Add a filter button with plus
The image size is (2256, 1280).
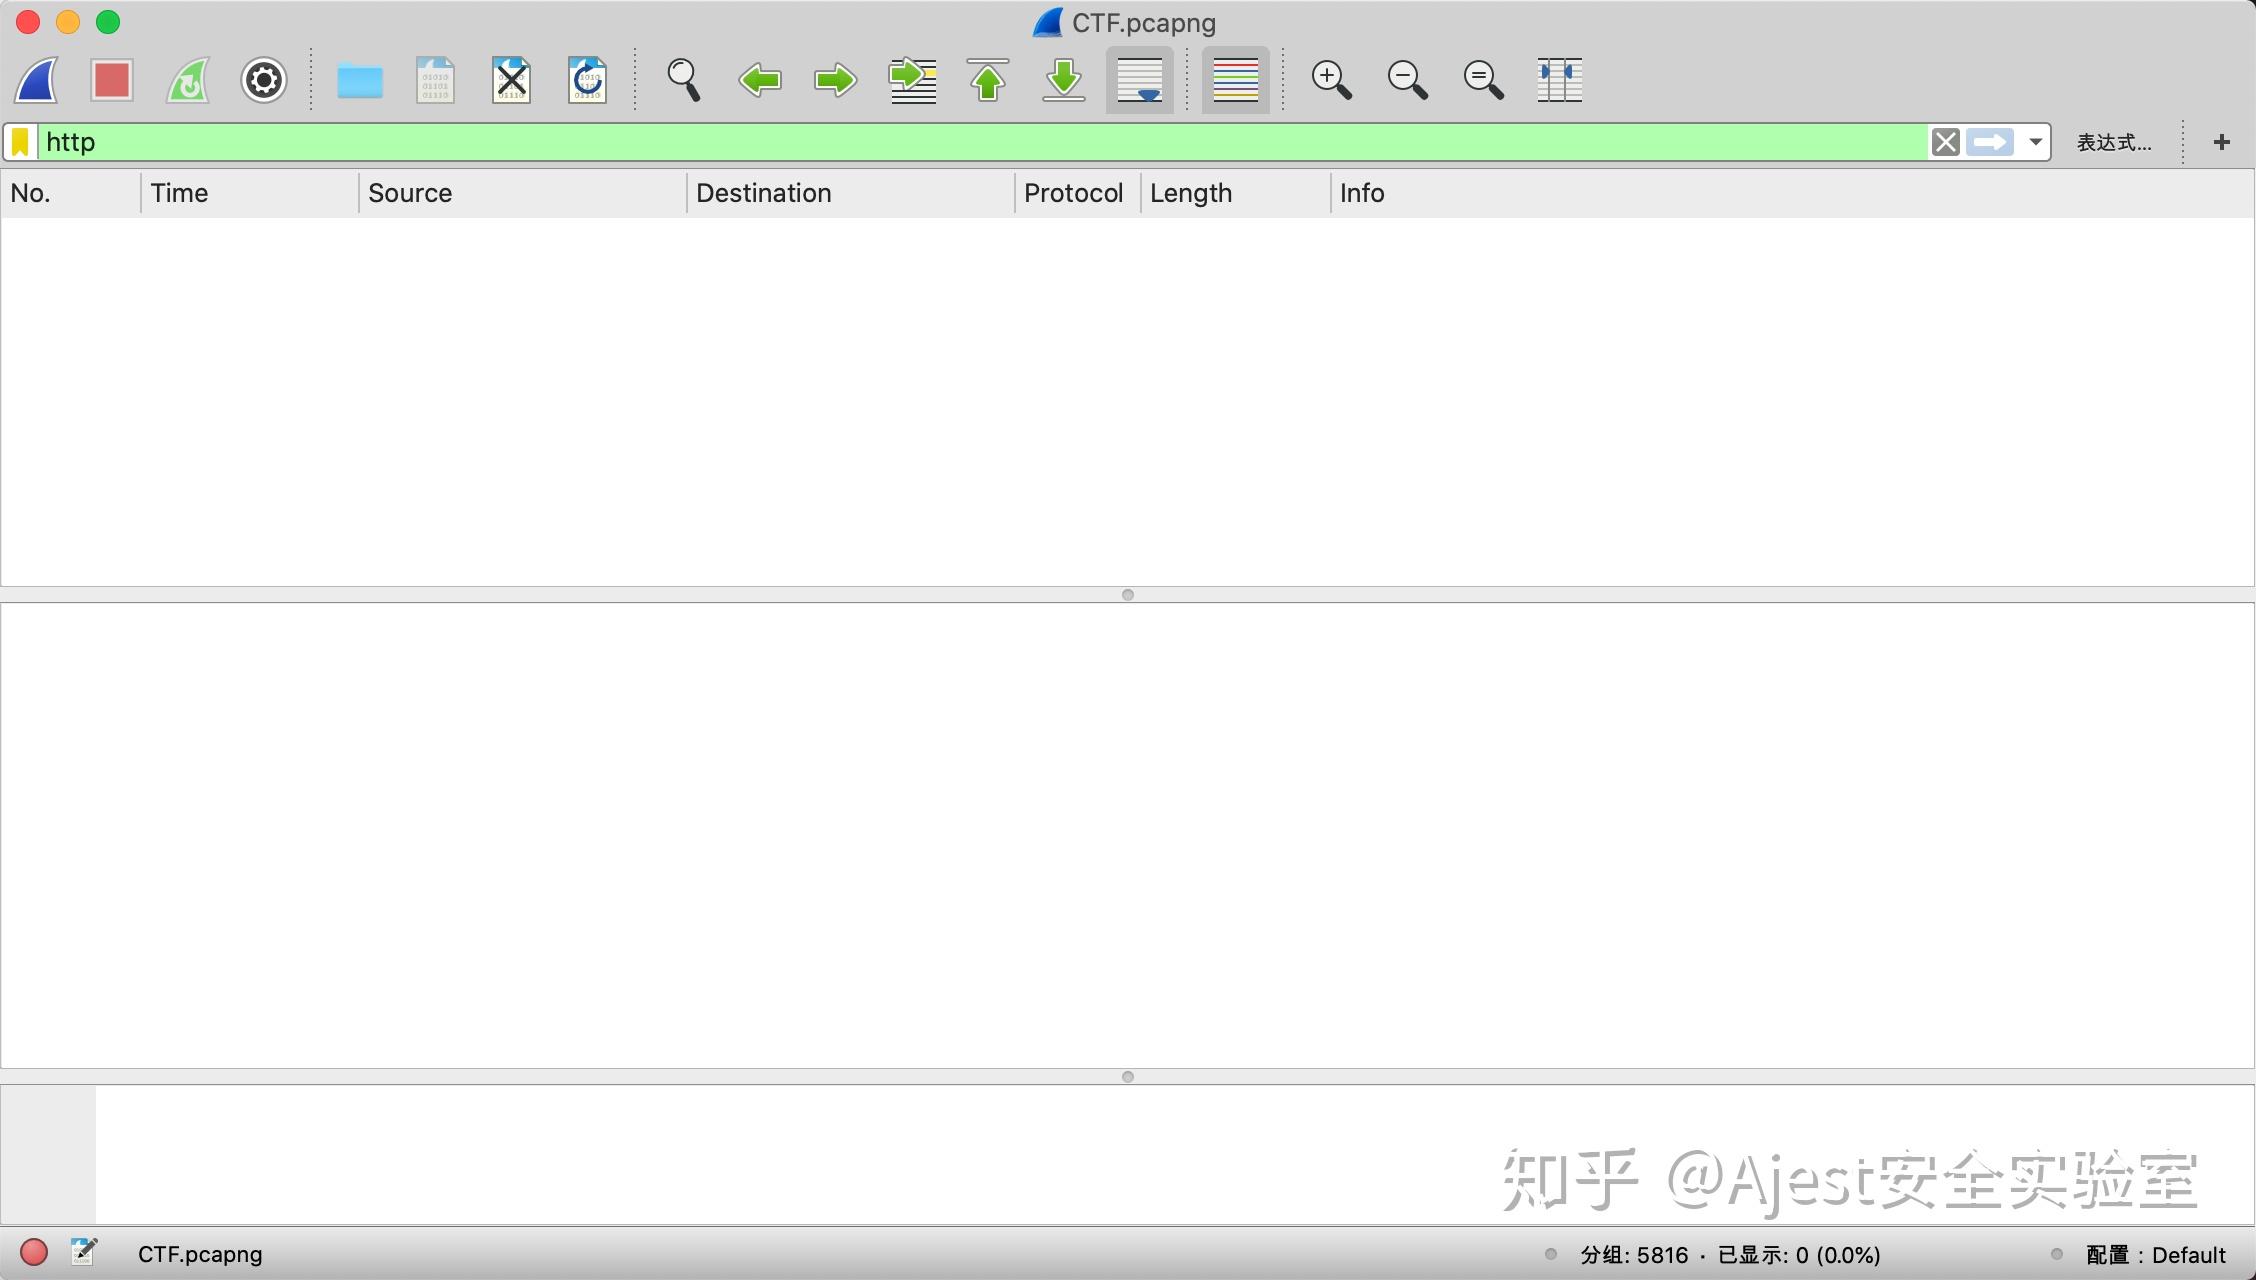2222,142
